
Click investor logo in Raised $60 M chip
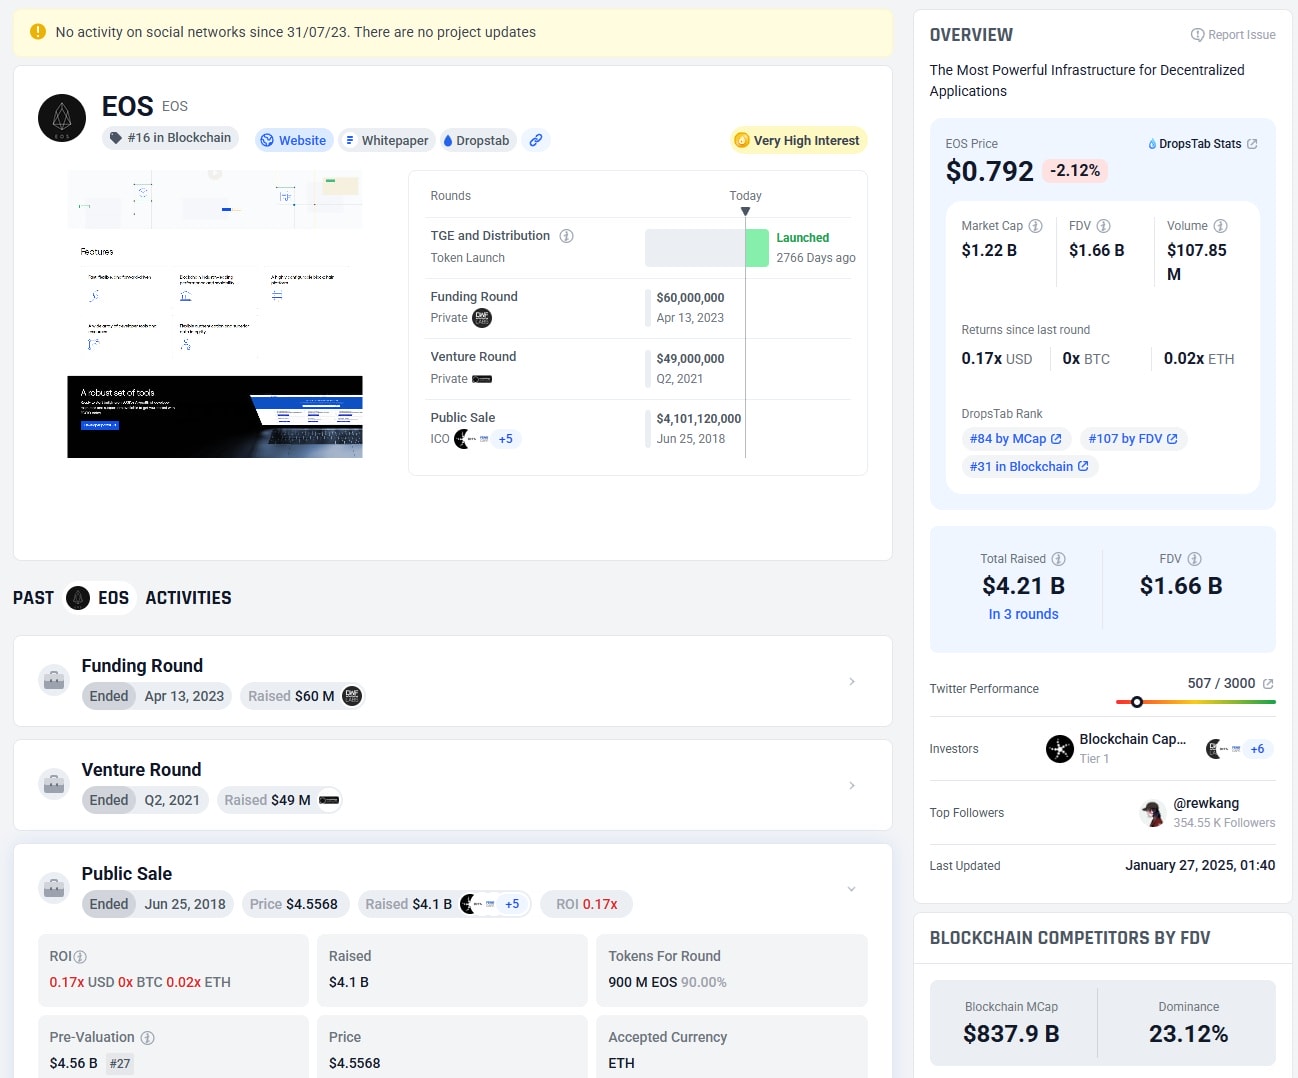click(351, 696)
